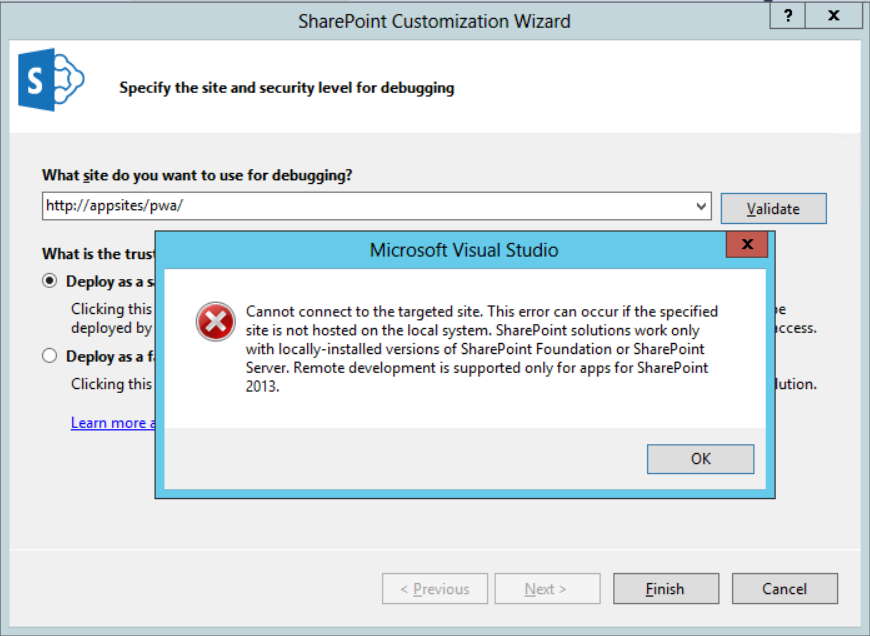Click the 'SharePoint Customization Wizard' title bar
This screenshot has height=636, width=870.
[x=434, y=21]
